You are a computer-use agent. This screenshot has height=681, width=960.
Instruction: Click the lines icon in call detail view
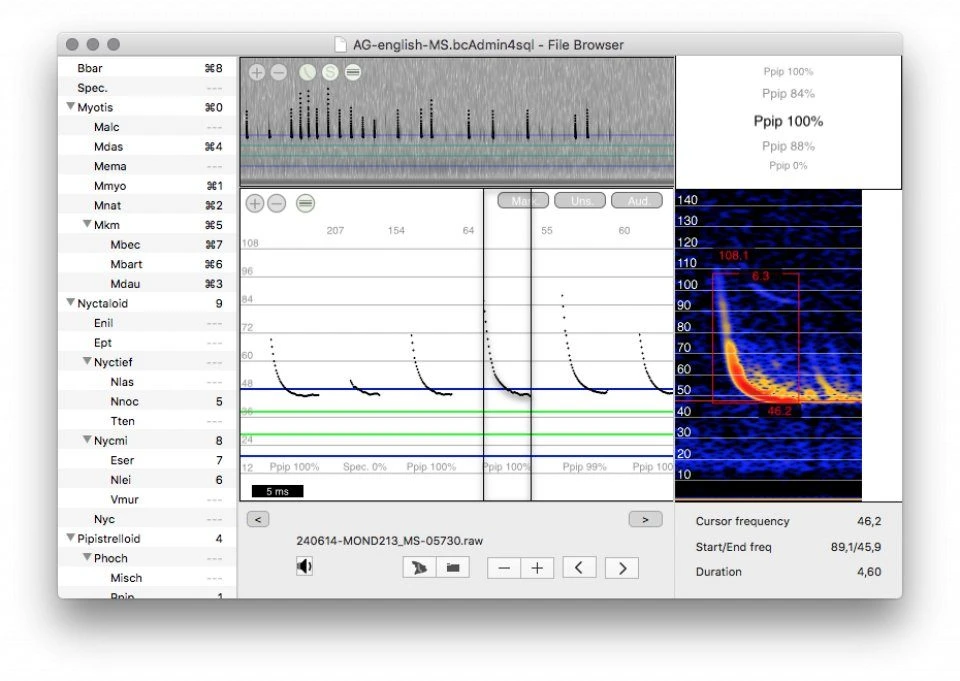305,203
